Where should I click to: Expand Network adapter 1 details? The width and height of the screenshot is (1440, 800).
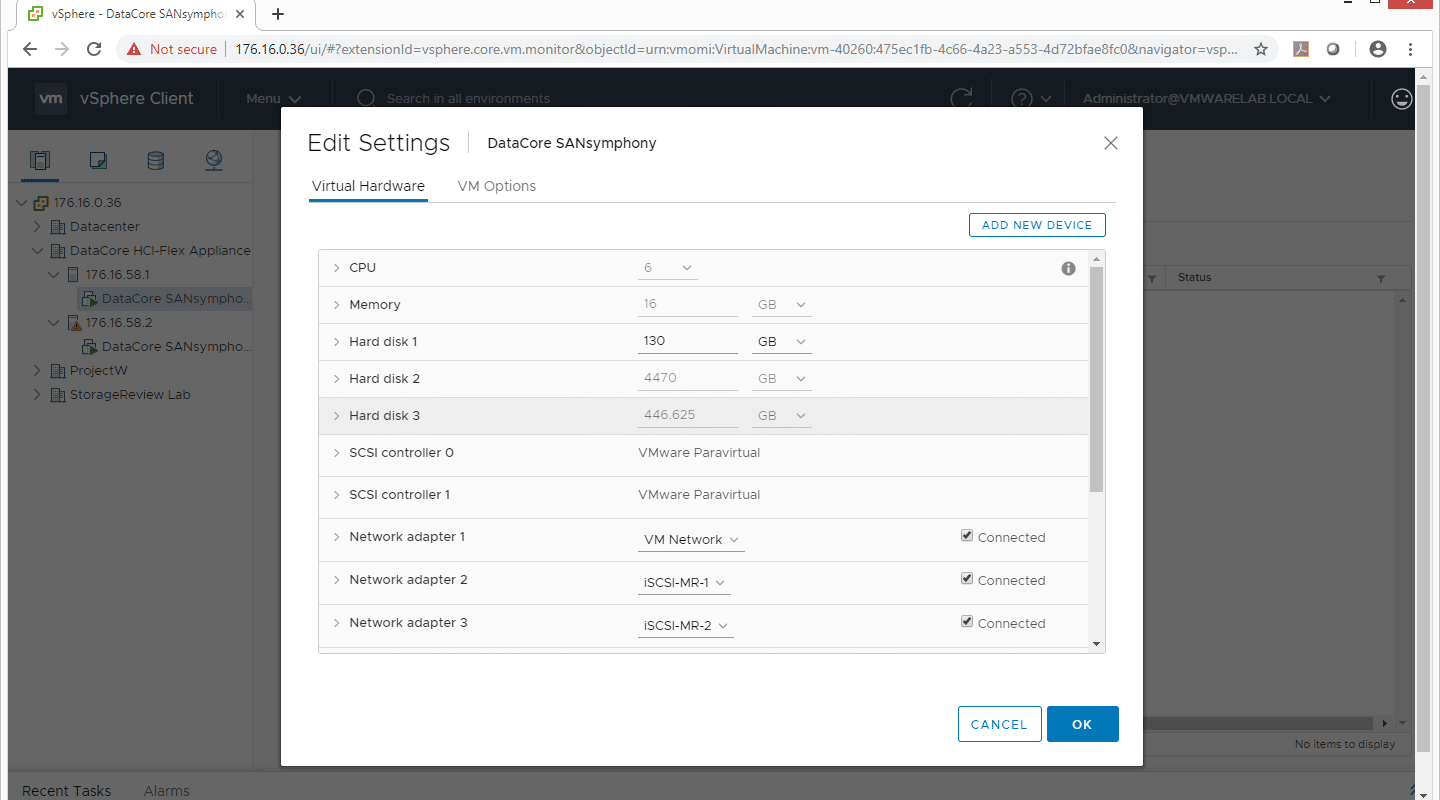click(337, 537)
